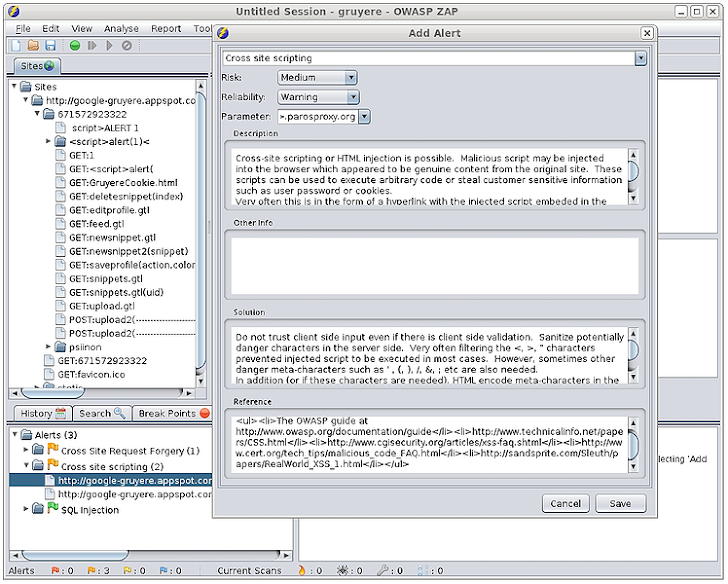
Task: Click the New Session toolbar icon
Action: [16, 45]
